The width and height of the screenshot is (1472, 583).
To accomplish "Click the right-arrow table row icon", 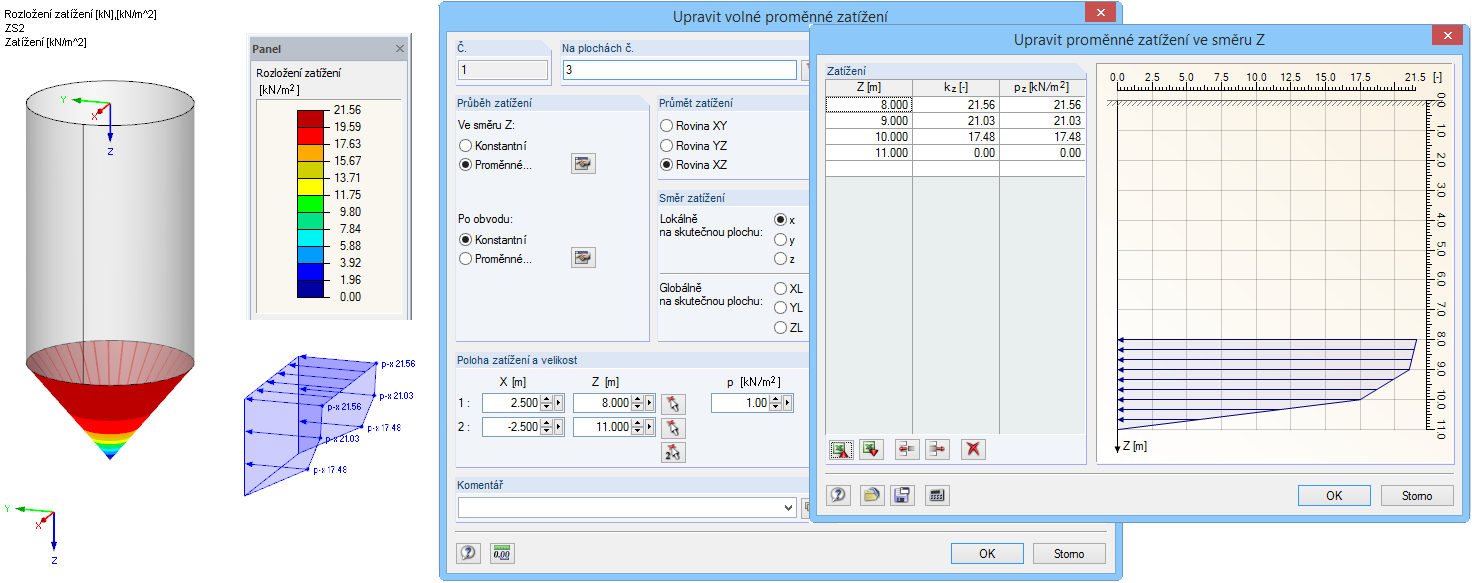I will point(937,450).
